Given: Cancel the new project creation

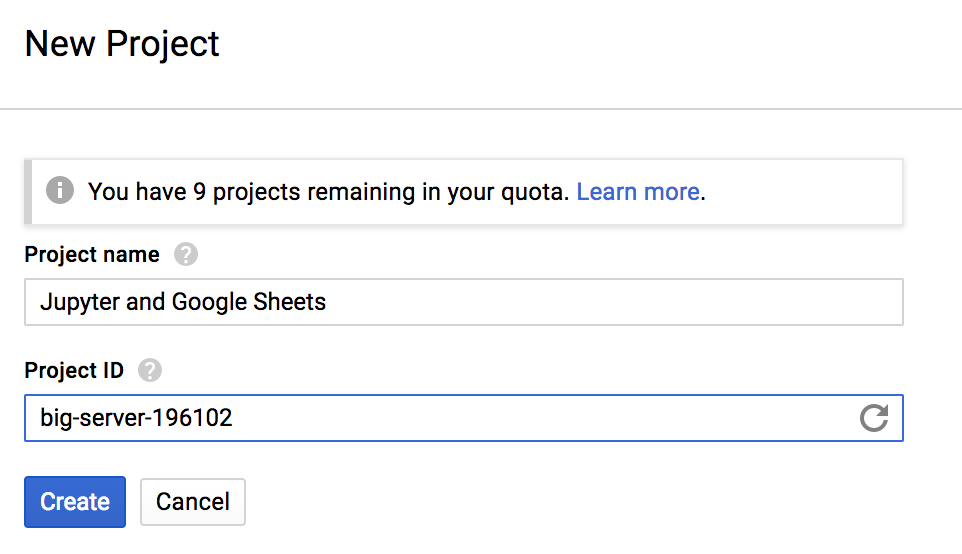Looking at the screenshot, I should [x=193, y=502].
